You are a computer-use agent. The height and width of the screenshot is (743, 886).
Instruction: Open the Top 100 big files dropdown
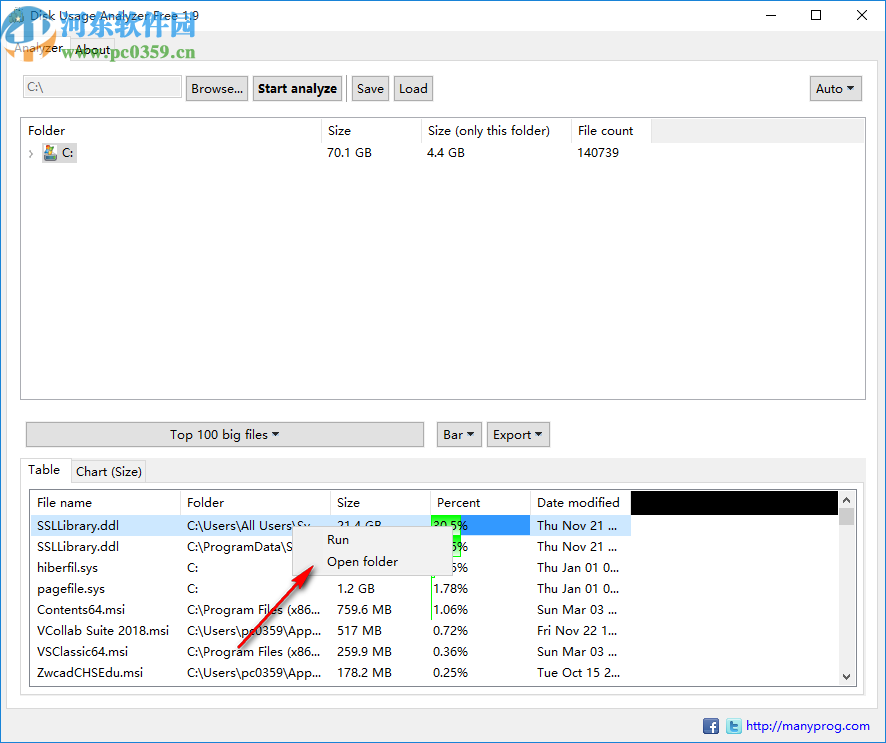coord(224,434)
